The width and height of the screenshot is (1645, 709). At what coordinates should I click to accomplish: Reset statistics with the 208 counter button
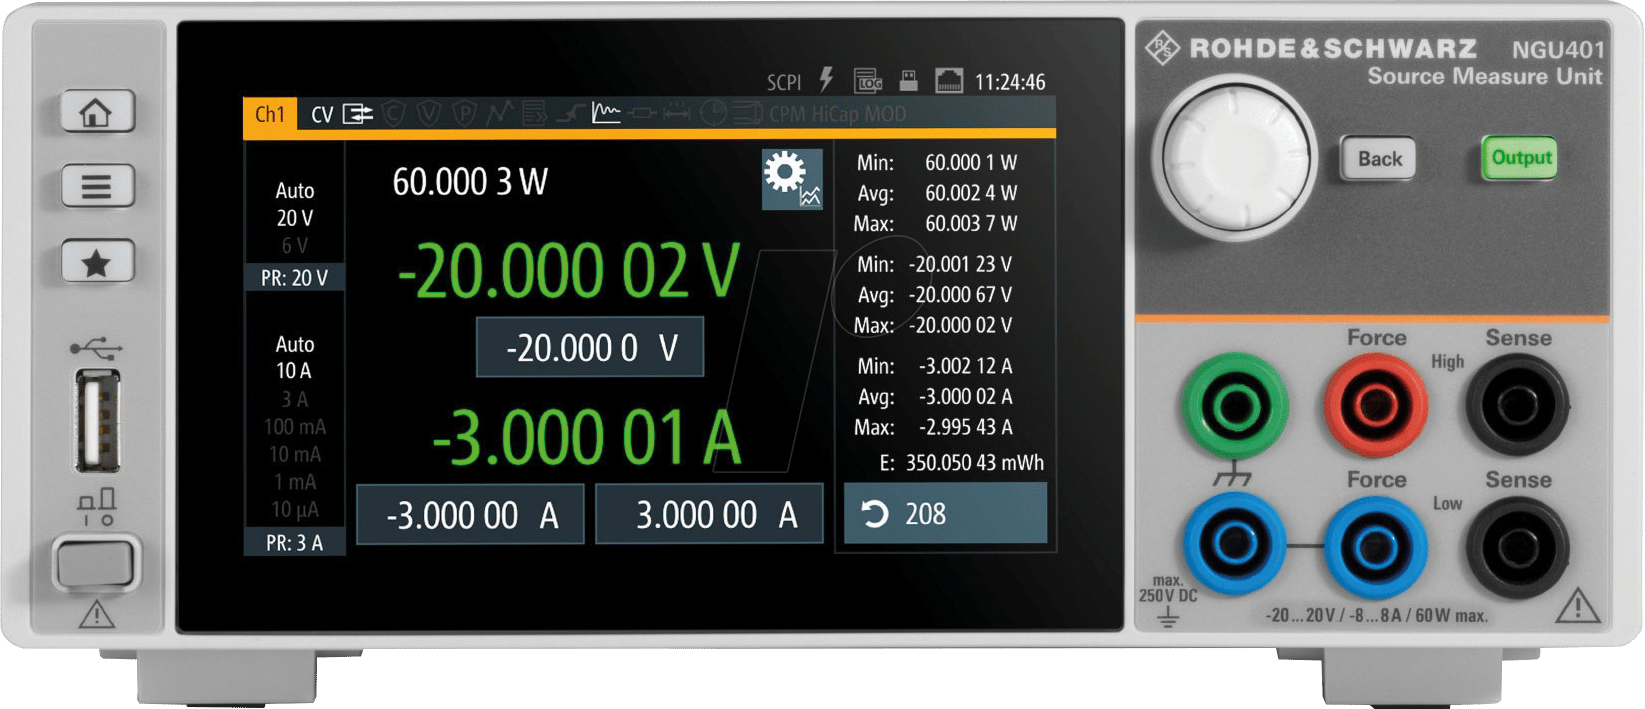pyautogui.click(x=945, y=514)
